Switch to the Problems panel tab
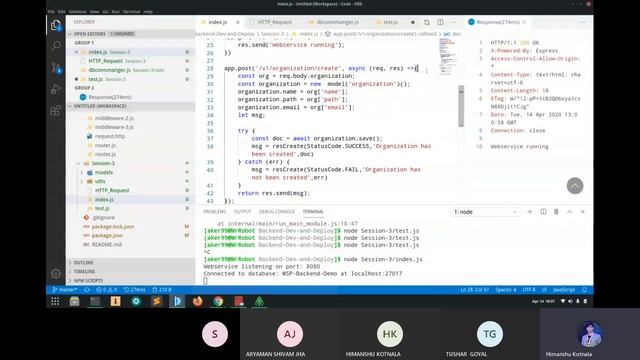This screenshot has width=640, height=360. (x=215, y=212)
